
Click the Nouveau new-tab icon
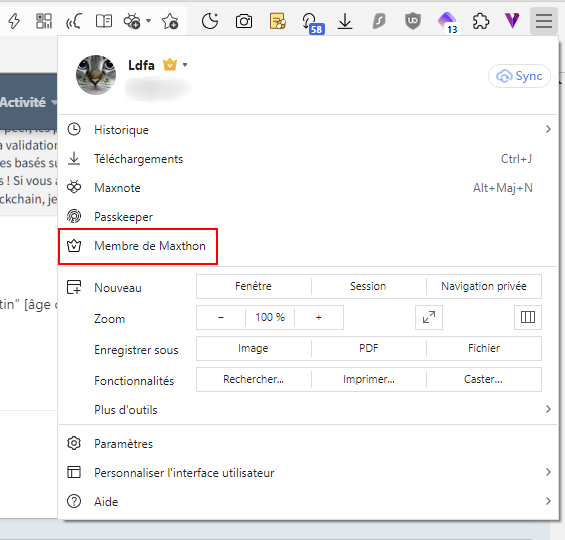(x=74, y=287)
